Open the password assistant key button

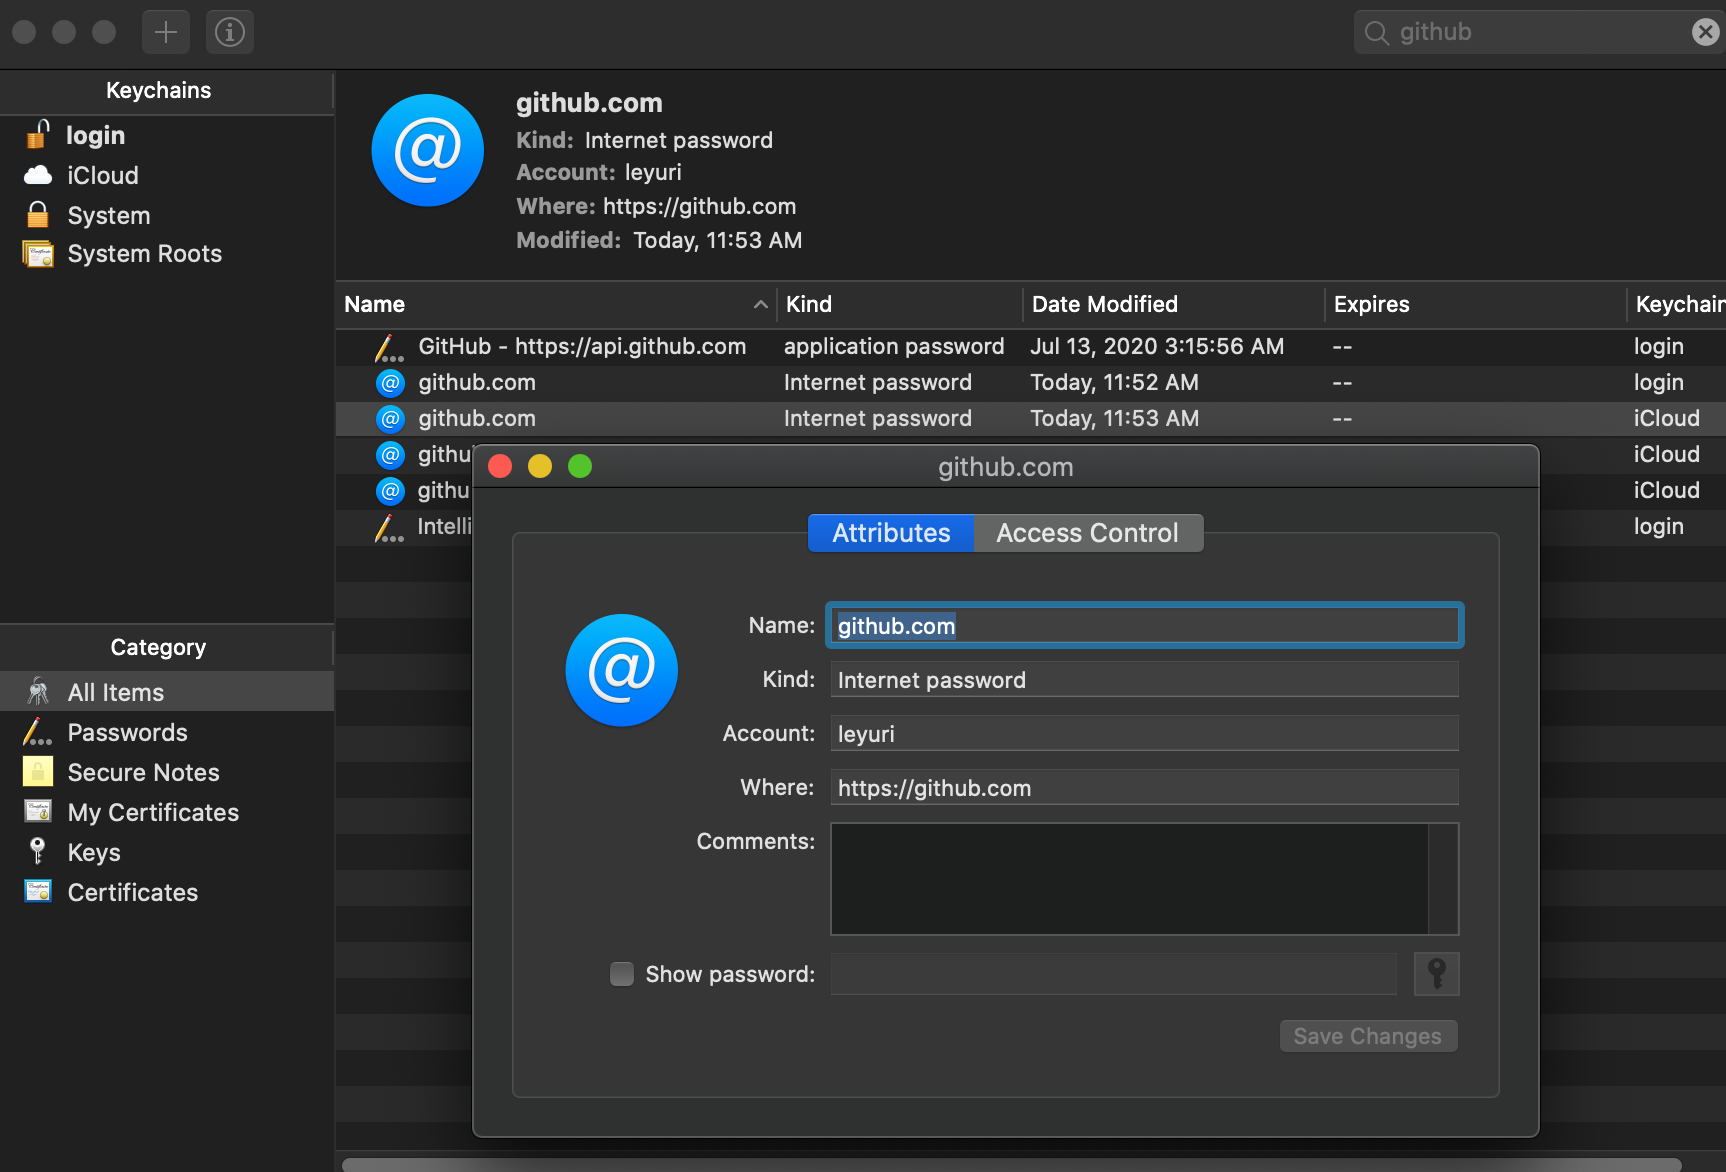(1437, 974)
